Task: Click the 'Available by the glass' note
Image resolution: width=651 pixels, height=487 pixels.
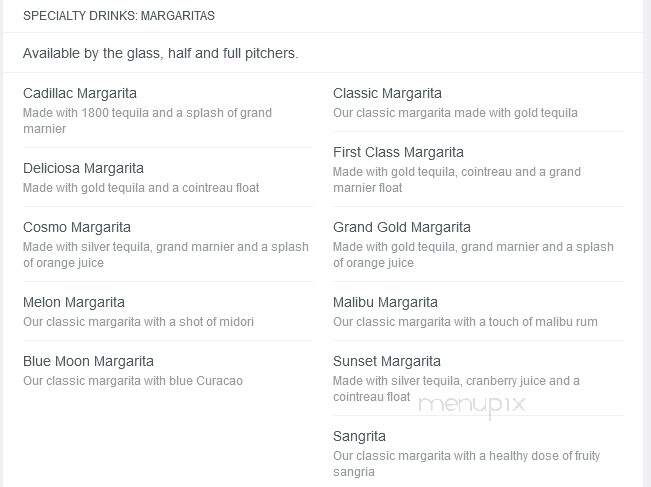Action: 160,54
